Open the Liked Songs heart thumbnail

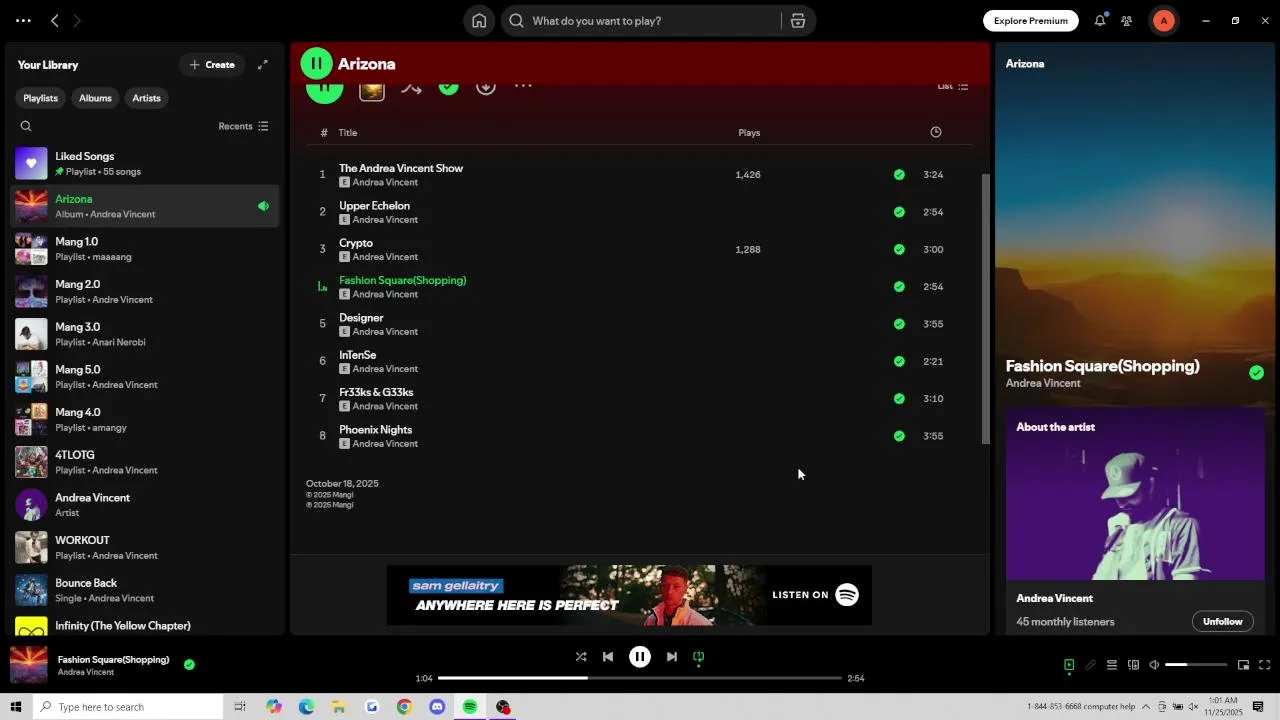coord(31,163)
